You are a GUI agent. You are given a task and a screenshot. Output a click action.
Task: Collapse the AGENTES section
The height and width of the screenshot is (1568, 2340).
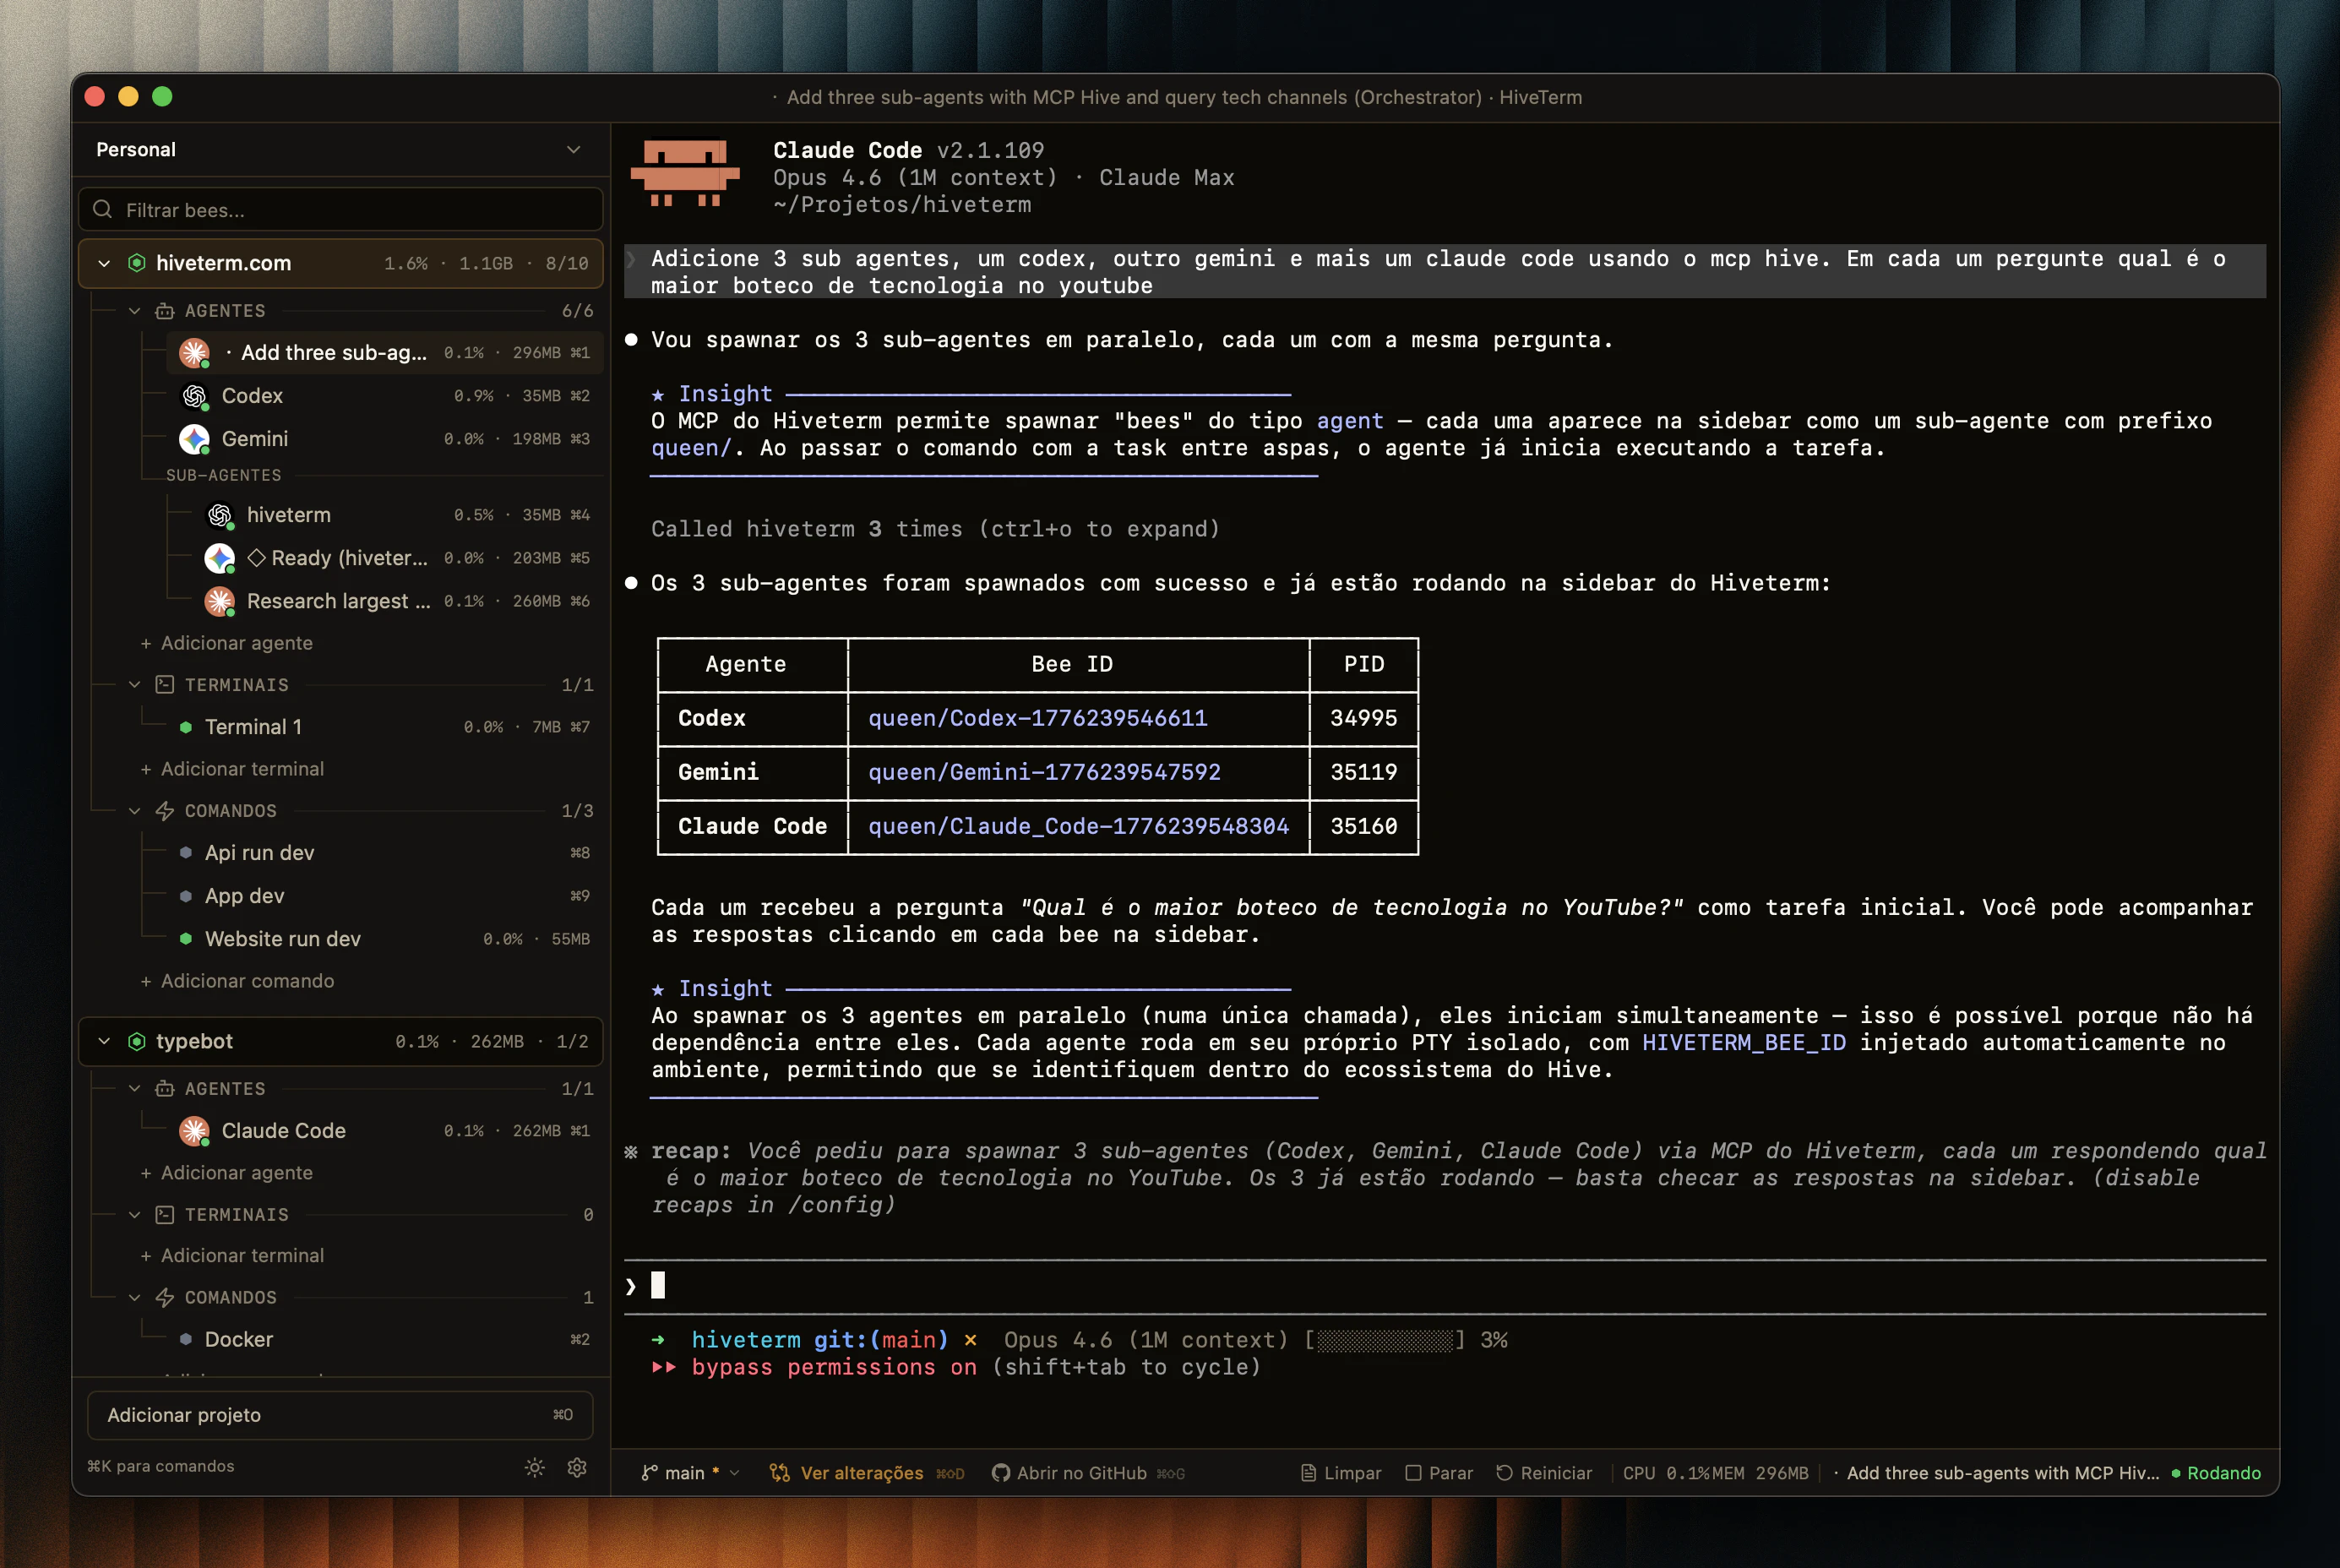tap(136, 311)
